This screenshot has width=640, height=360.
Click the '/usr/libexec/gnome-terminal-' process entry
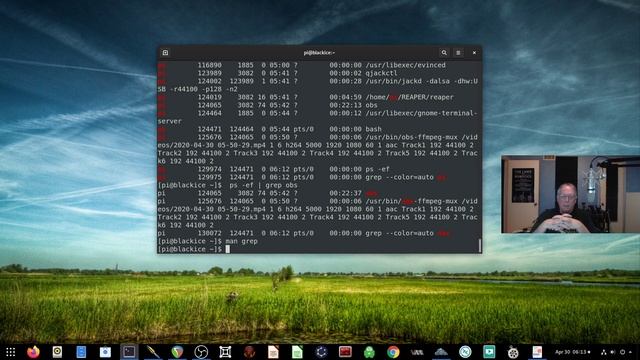[x=421, y=113]
